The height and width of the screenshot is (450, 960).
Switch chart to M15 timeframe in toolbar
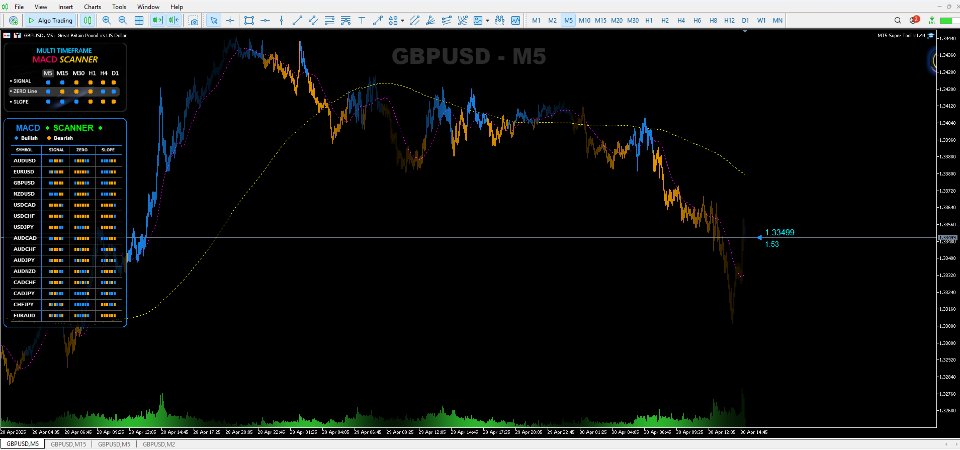[601, 20]
